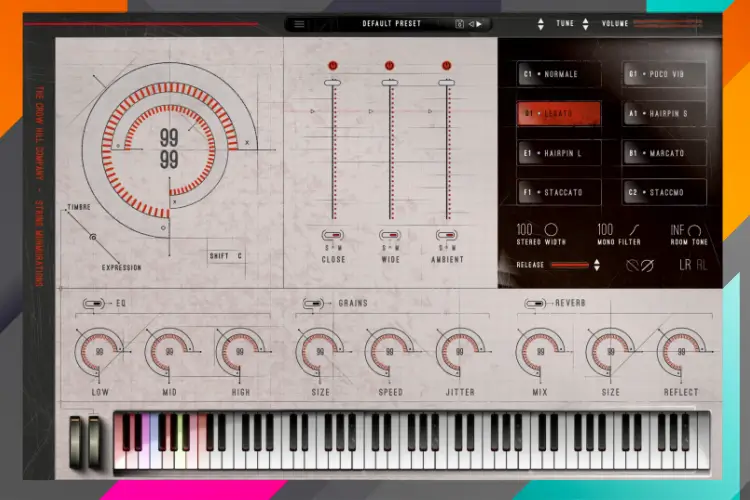
Task: Toggle the Ambient mic power button
Action: coord(446,66)
